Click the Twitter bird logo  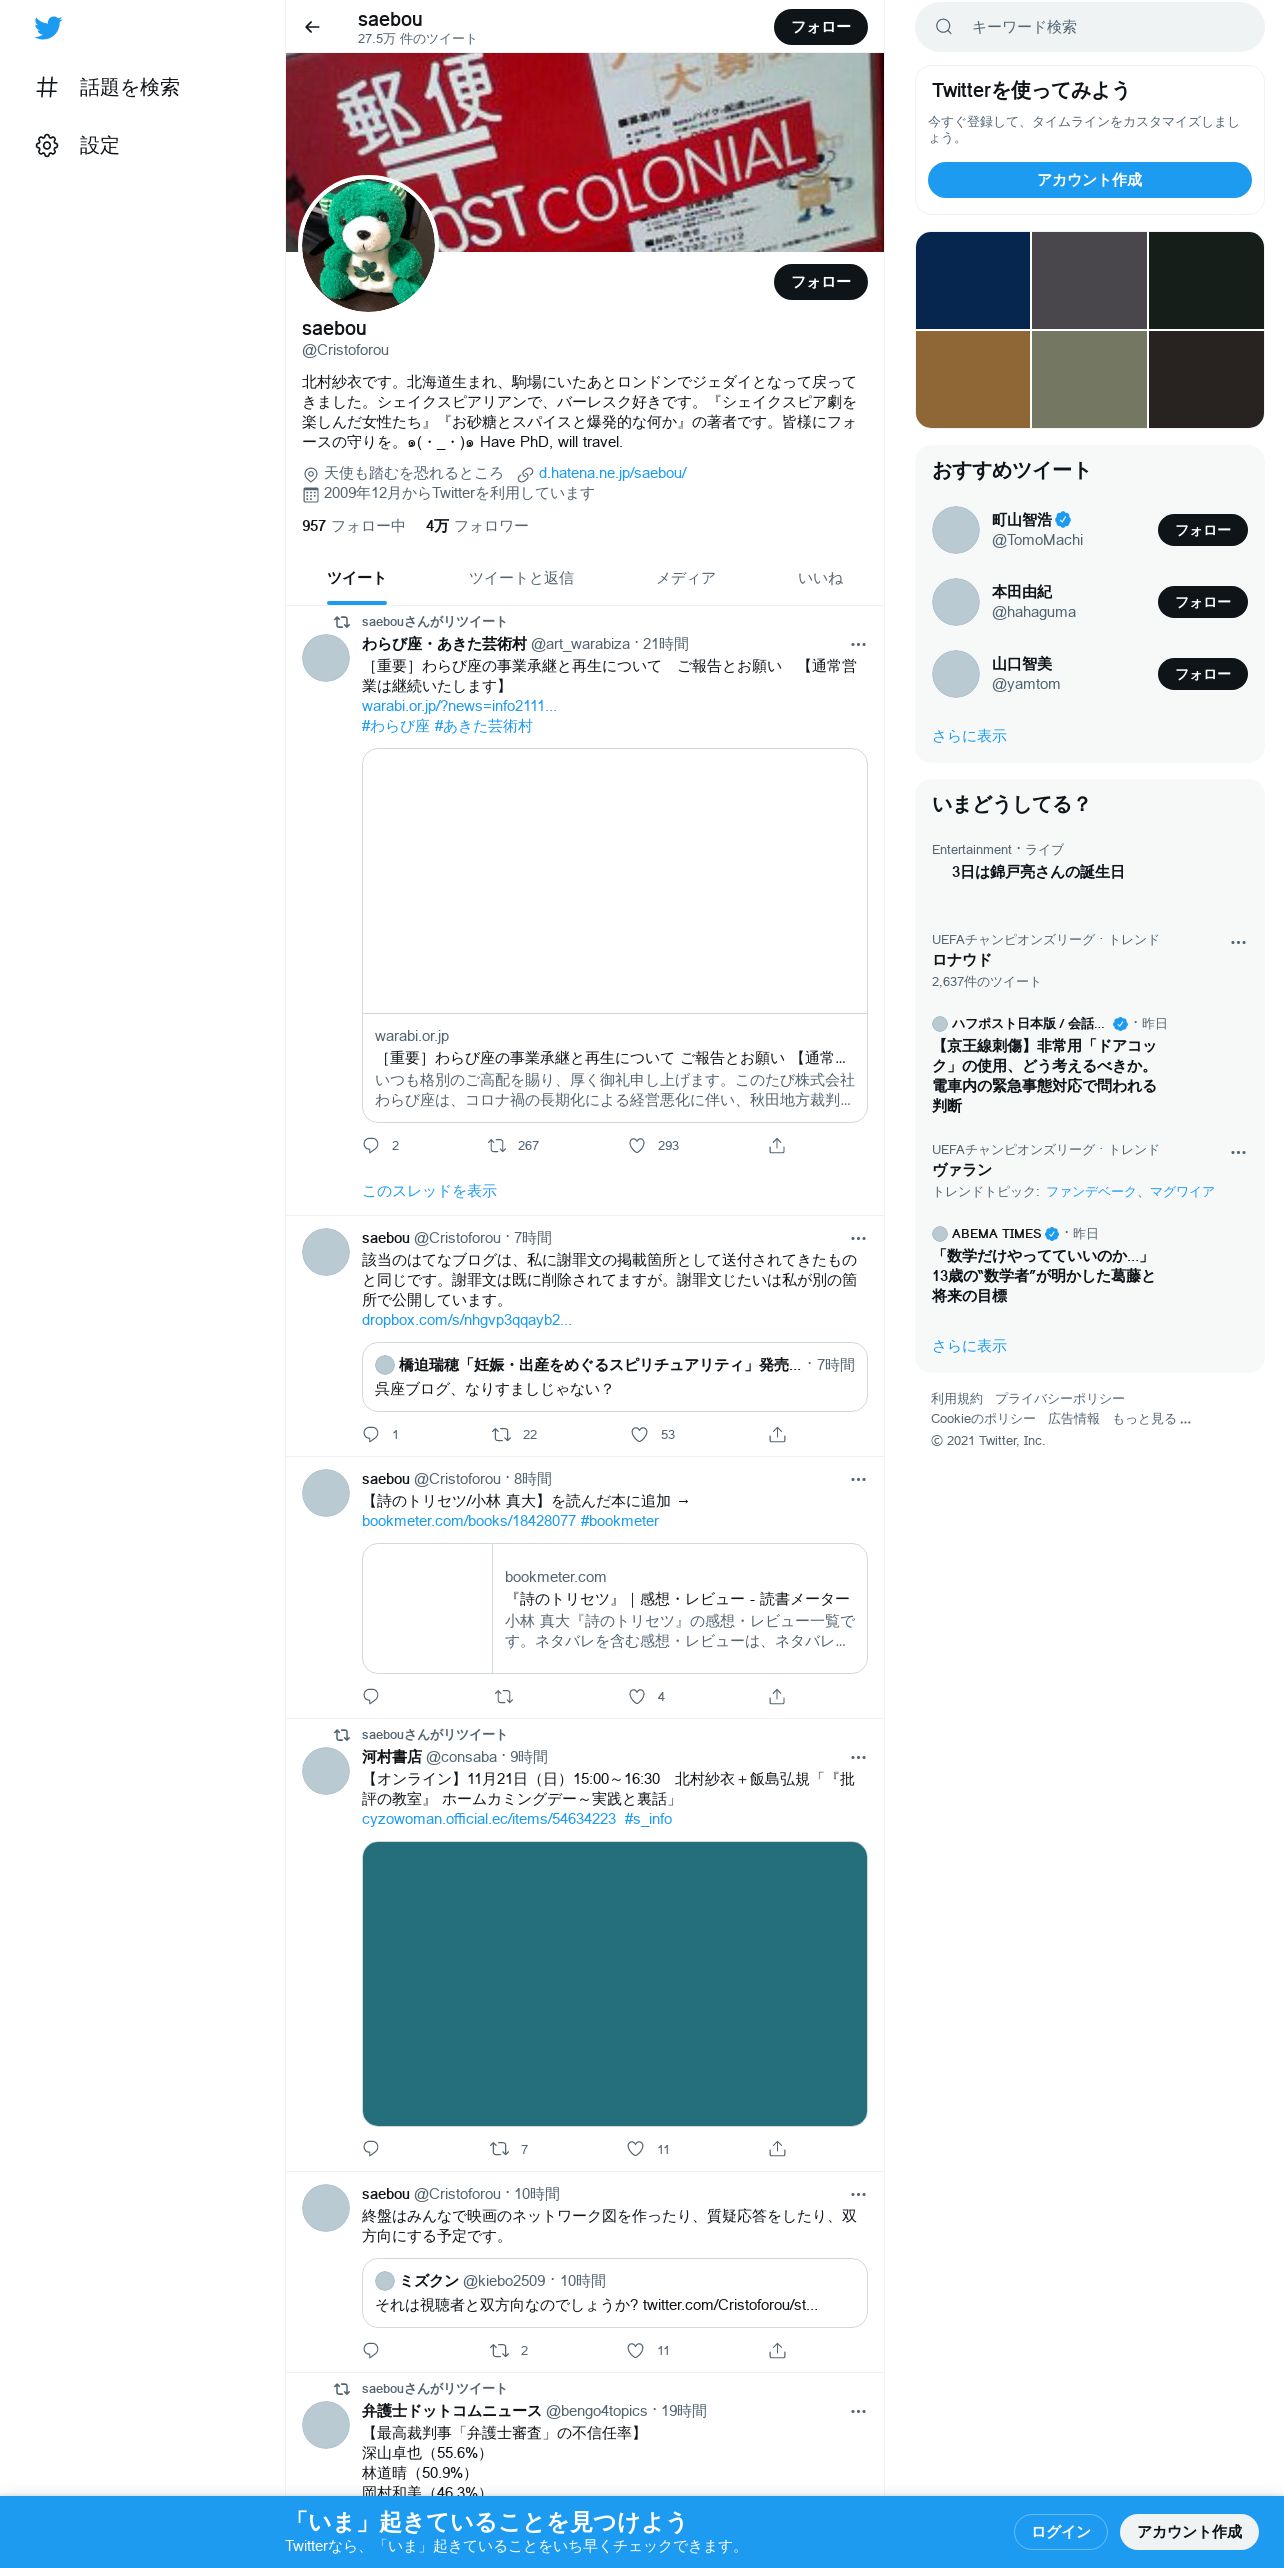pos(48,28)
